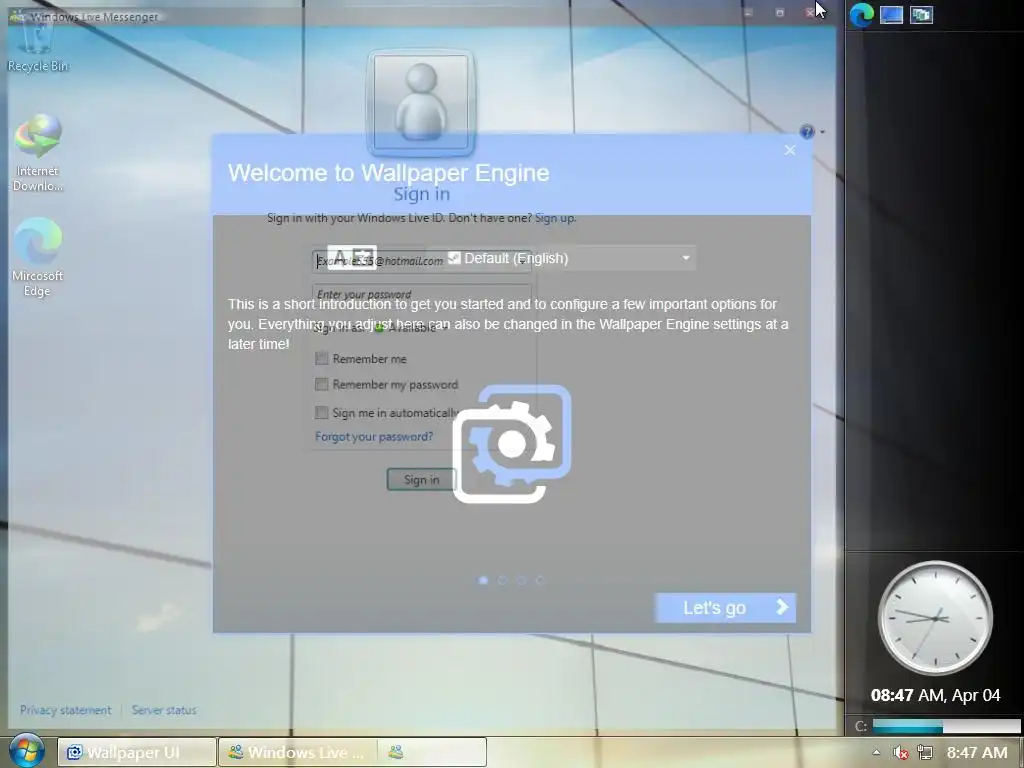Image resolution: width=1024 pixels, height=768 pixels.
Task: Click the Enter your password field
Action: [x=421, y=294]
